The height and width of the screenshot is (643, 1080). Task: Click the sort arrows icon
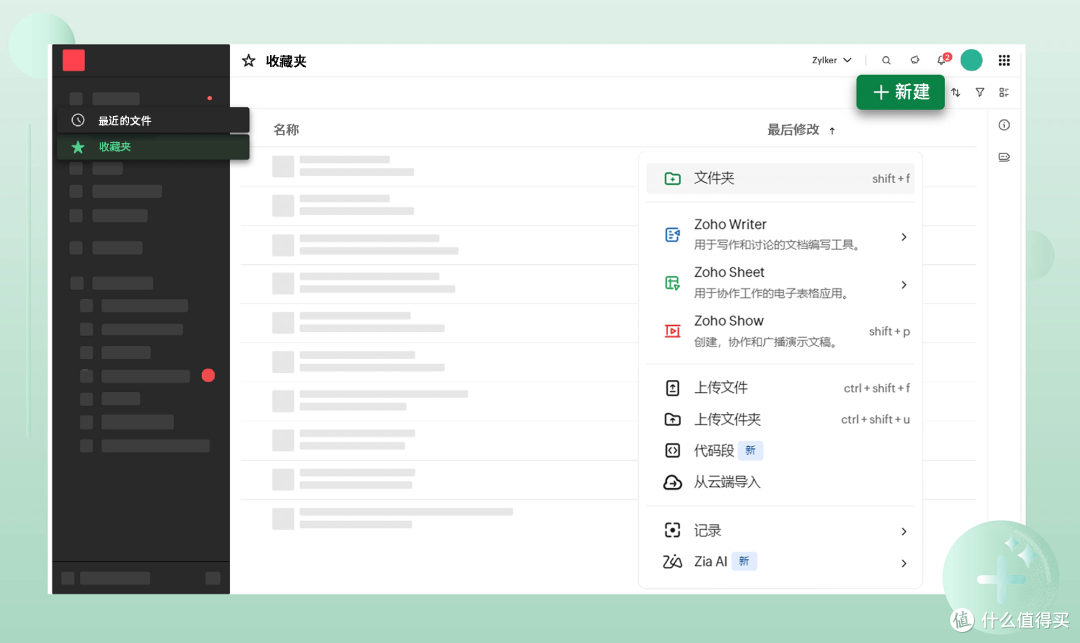click(x=956, y=92)
